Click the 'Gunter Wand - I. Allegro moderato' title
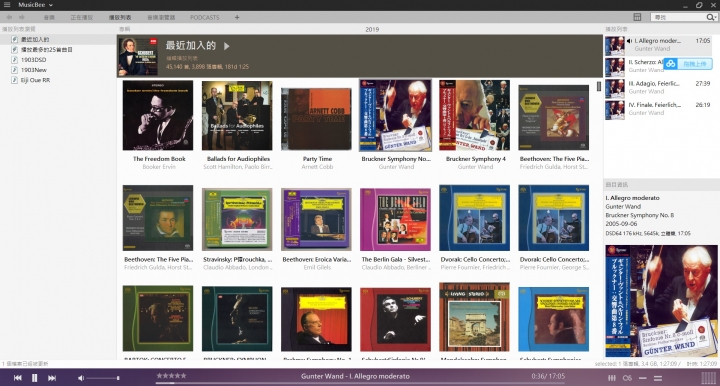Image resolution: width=720 pixels, height=386 pixels. click(x=355, y=376)
